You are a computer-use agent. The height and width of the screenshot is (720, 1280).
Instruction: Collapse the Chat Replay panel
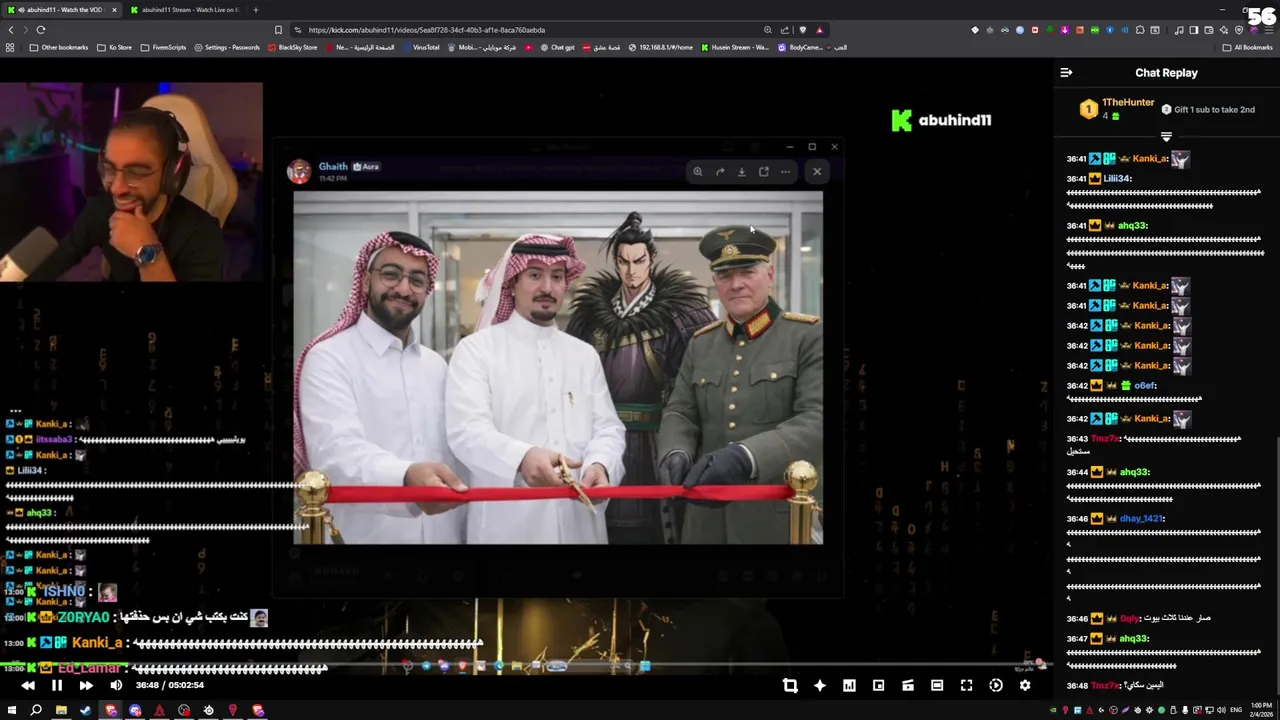point(1066,72)
